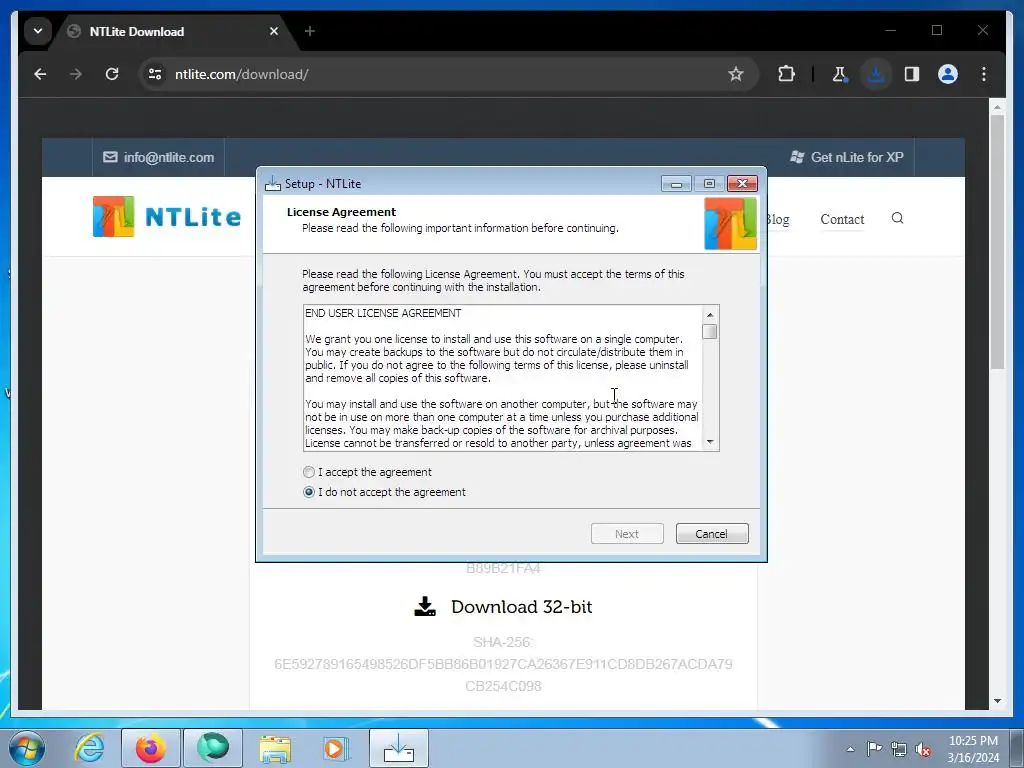1024x768 pixels.
Task: Close the NTLite Setup dialog
Action: (x=743, y=184)
